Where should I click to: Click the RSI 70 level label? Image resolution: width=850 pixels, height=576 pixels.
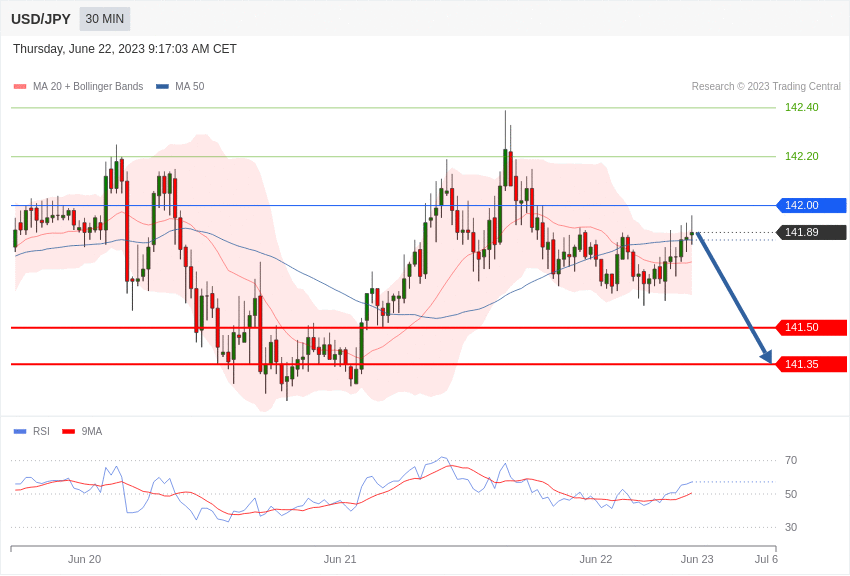coord(791,460)
